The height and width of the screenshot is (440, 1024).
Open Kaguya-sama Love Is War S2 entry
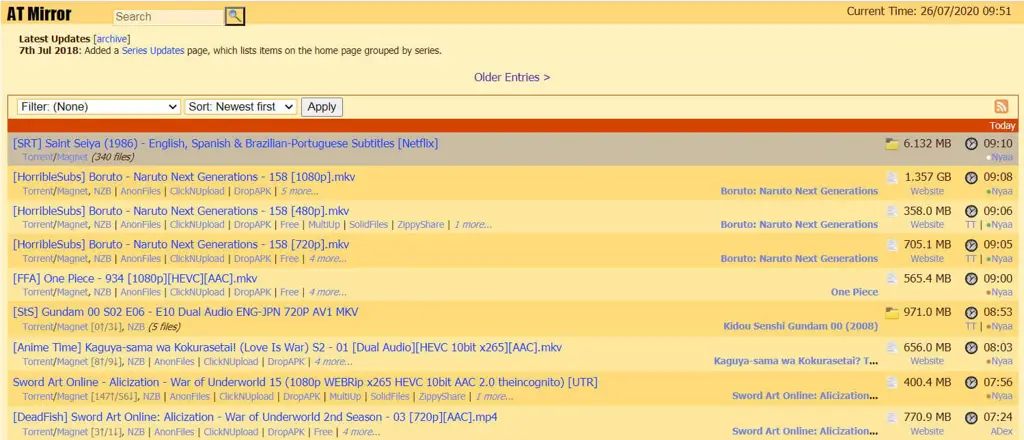287,347
